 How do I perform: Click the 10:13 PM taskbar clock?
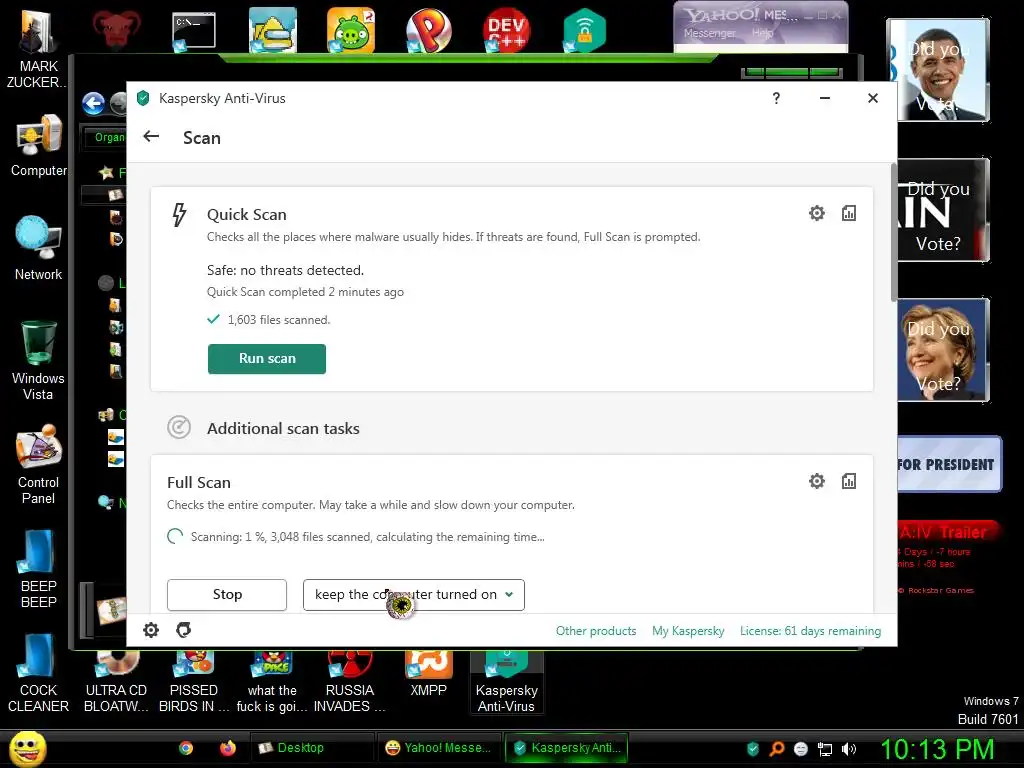938,748
